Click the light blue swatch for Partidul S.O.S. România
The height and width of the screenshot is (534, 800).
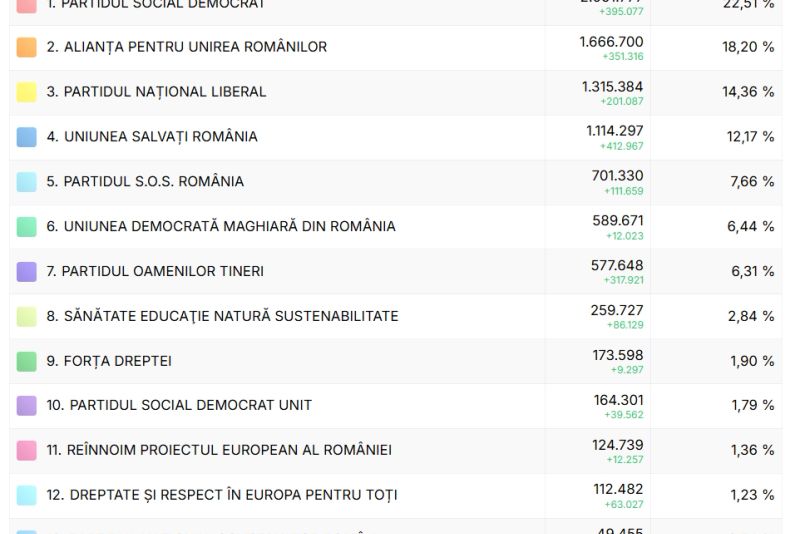point(27,182)
